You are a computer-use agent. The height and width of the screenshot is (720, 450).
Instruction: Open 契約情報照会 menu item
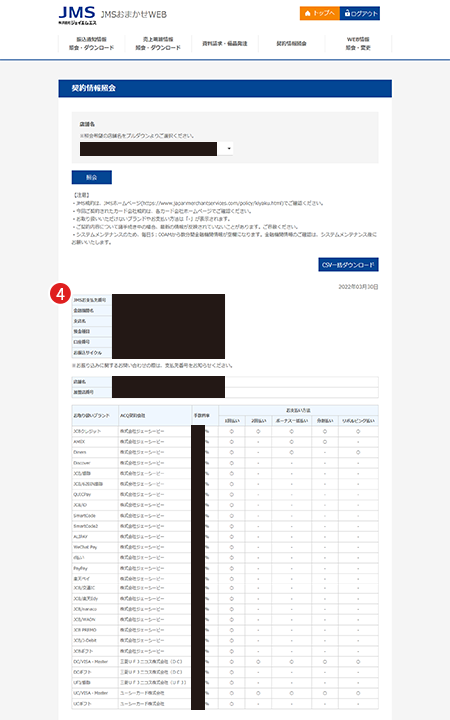click(292, 44)
